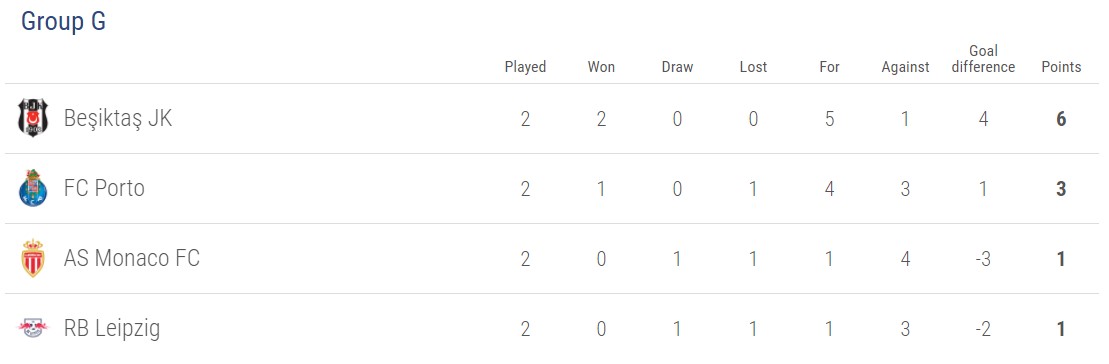Click the Beşiktaş JK club crest
This screenshot has height=364, width=1109.
pyautogui.click(x=33, y=119)
